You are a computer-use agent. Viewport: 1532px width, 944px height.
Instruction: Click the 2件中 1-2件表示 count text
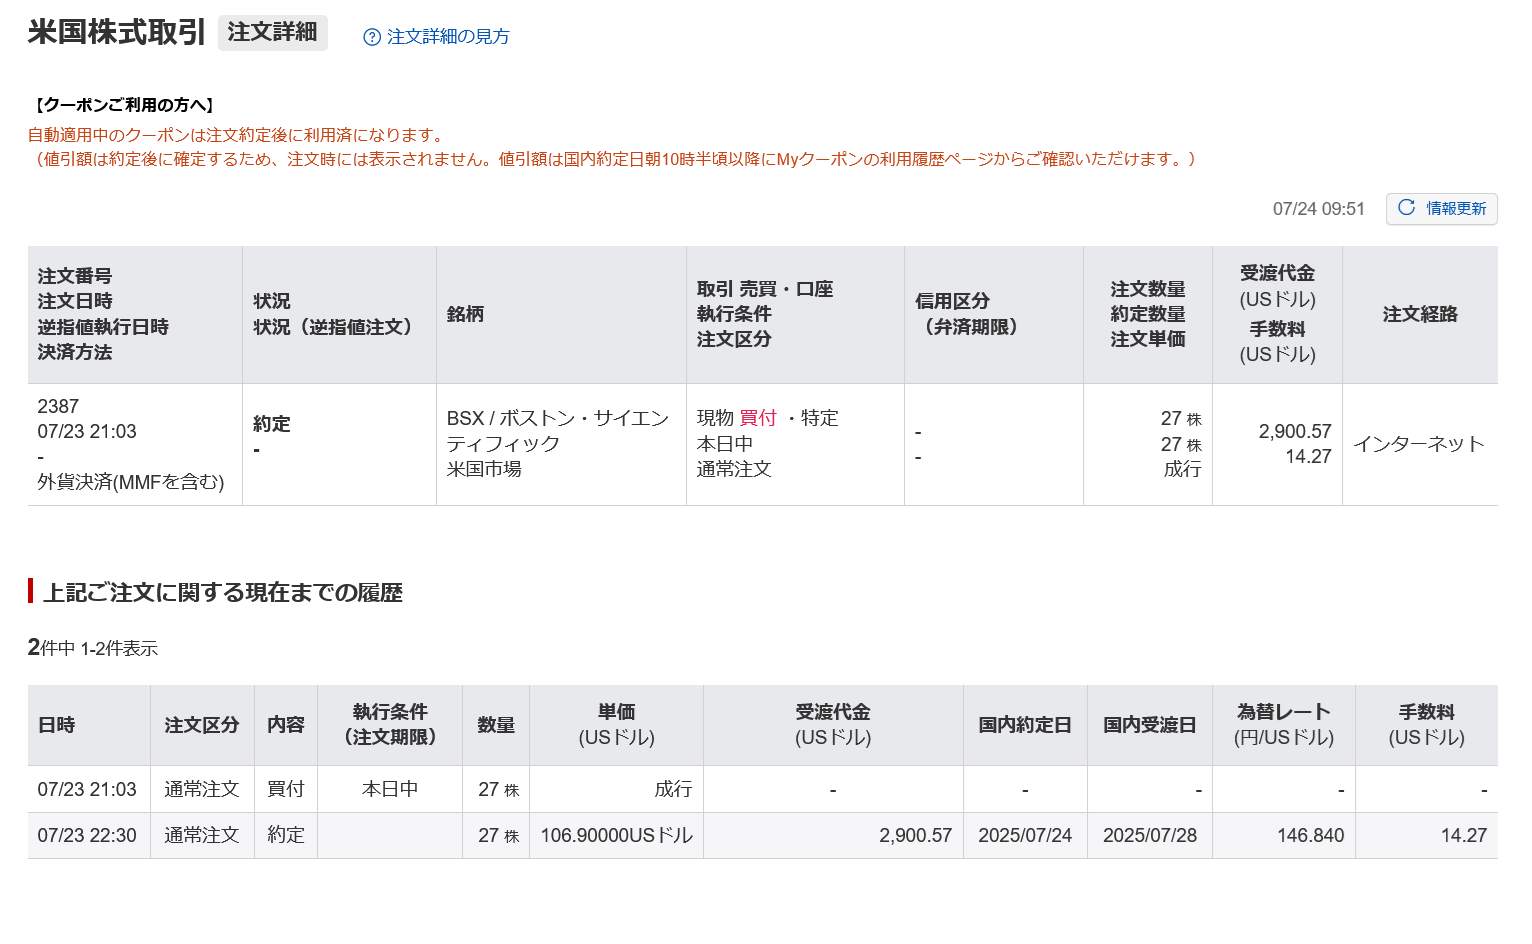pos(93,648)
